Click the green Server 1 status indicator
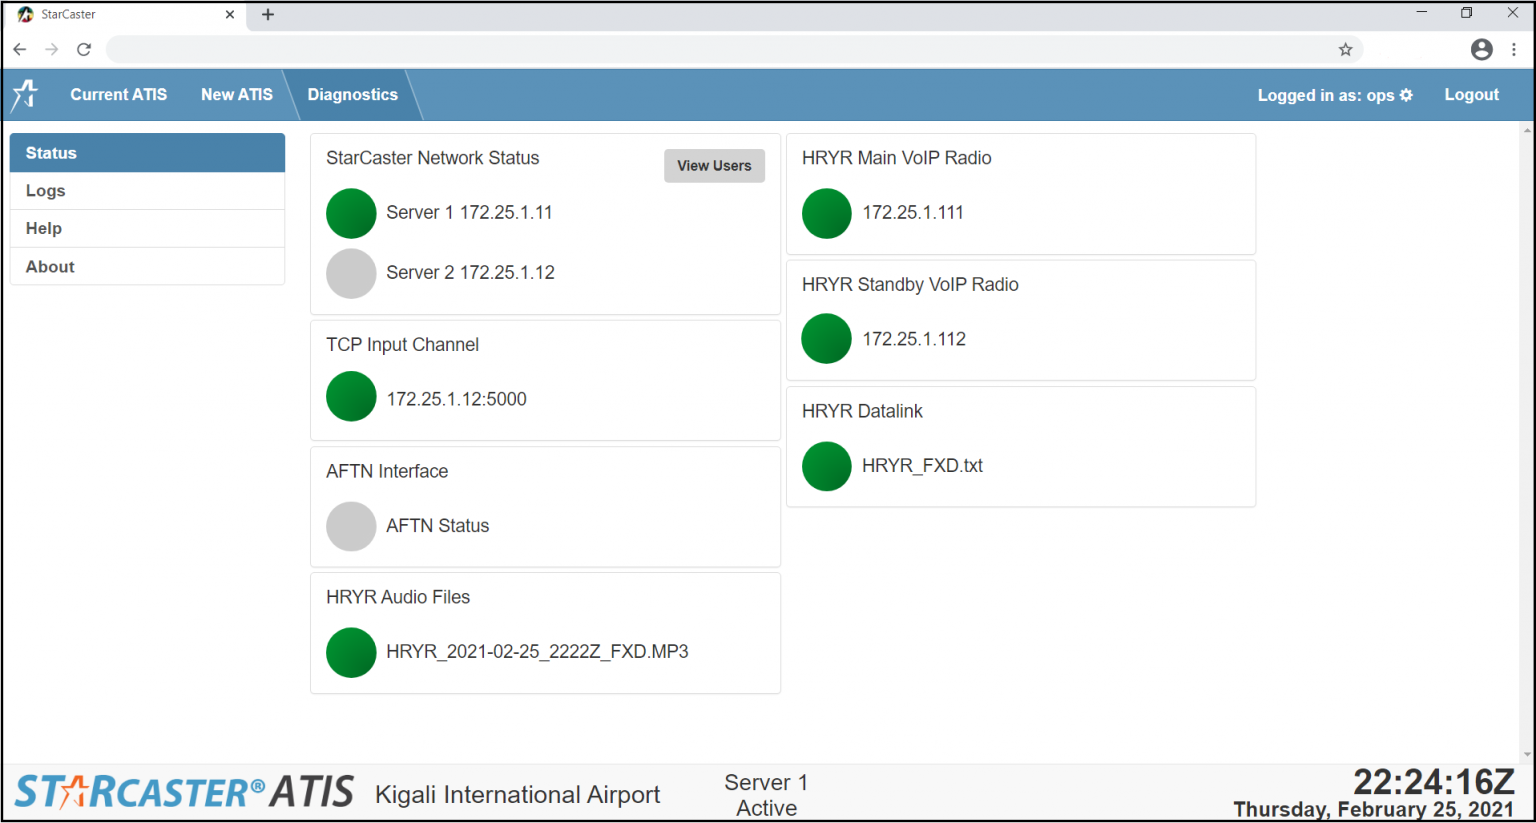This screenshot has height=823, width=1536. (351, 213)
